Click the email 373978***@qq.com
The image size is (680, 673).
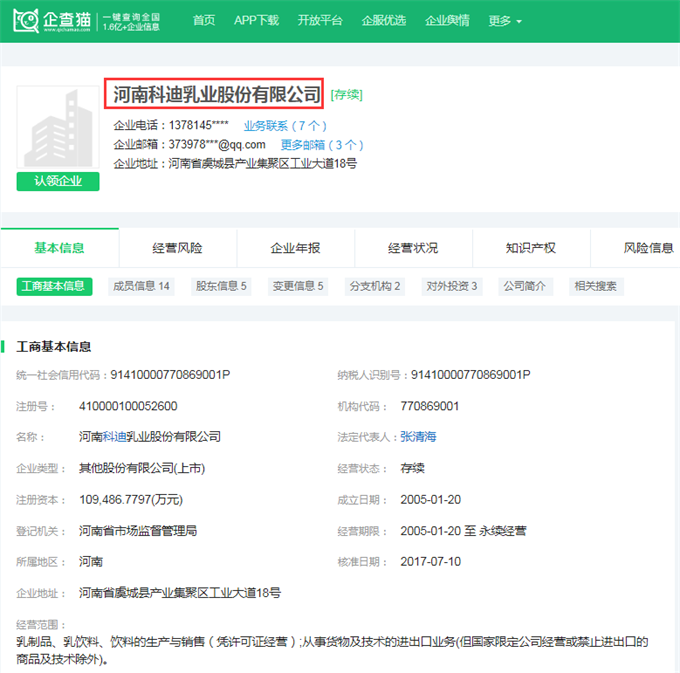point(217,144)
